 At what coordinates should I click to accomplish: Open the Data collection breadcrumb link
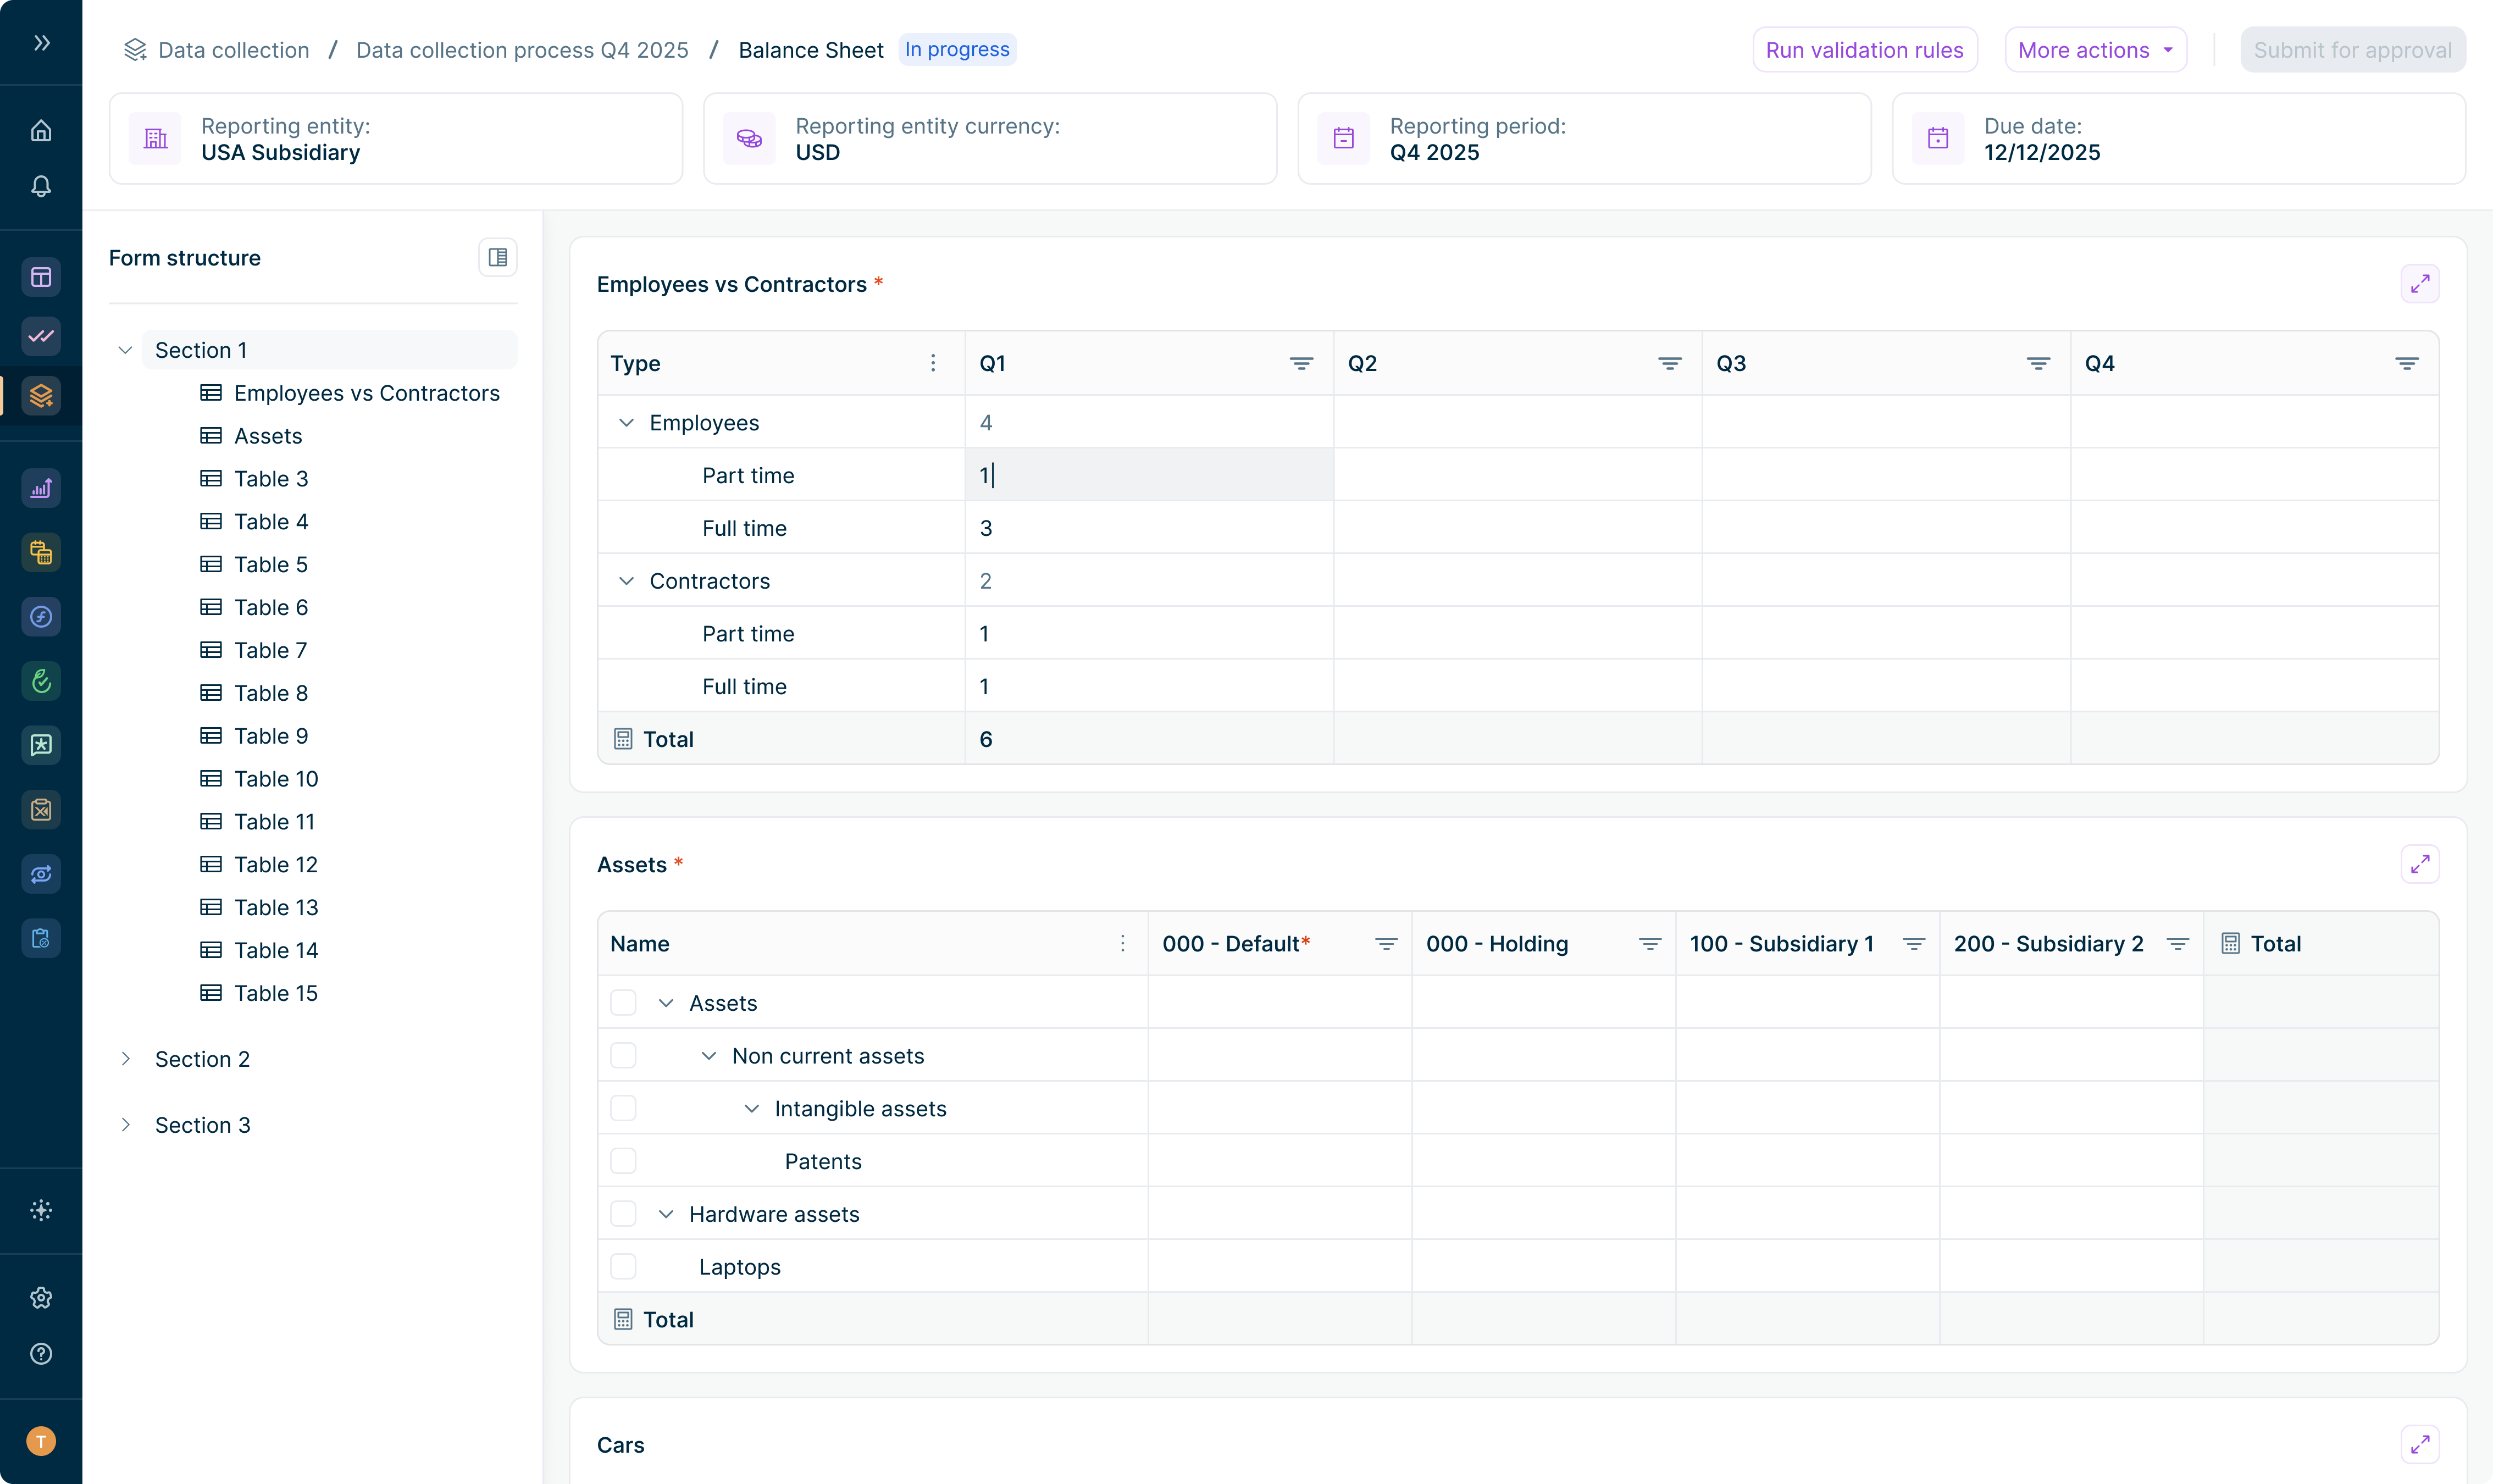233,50
